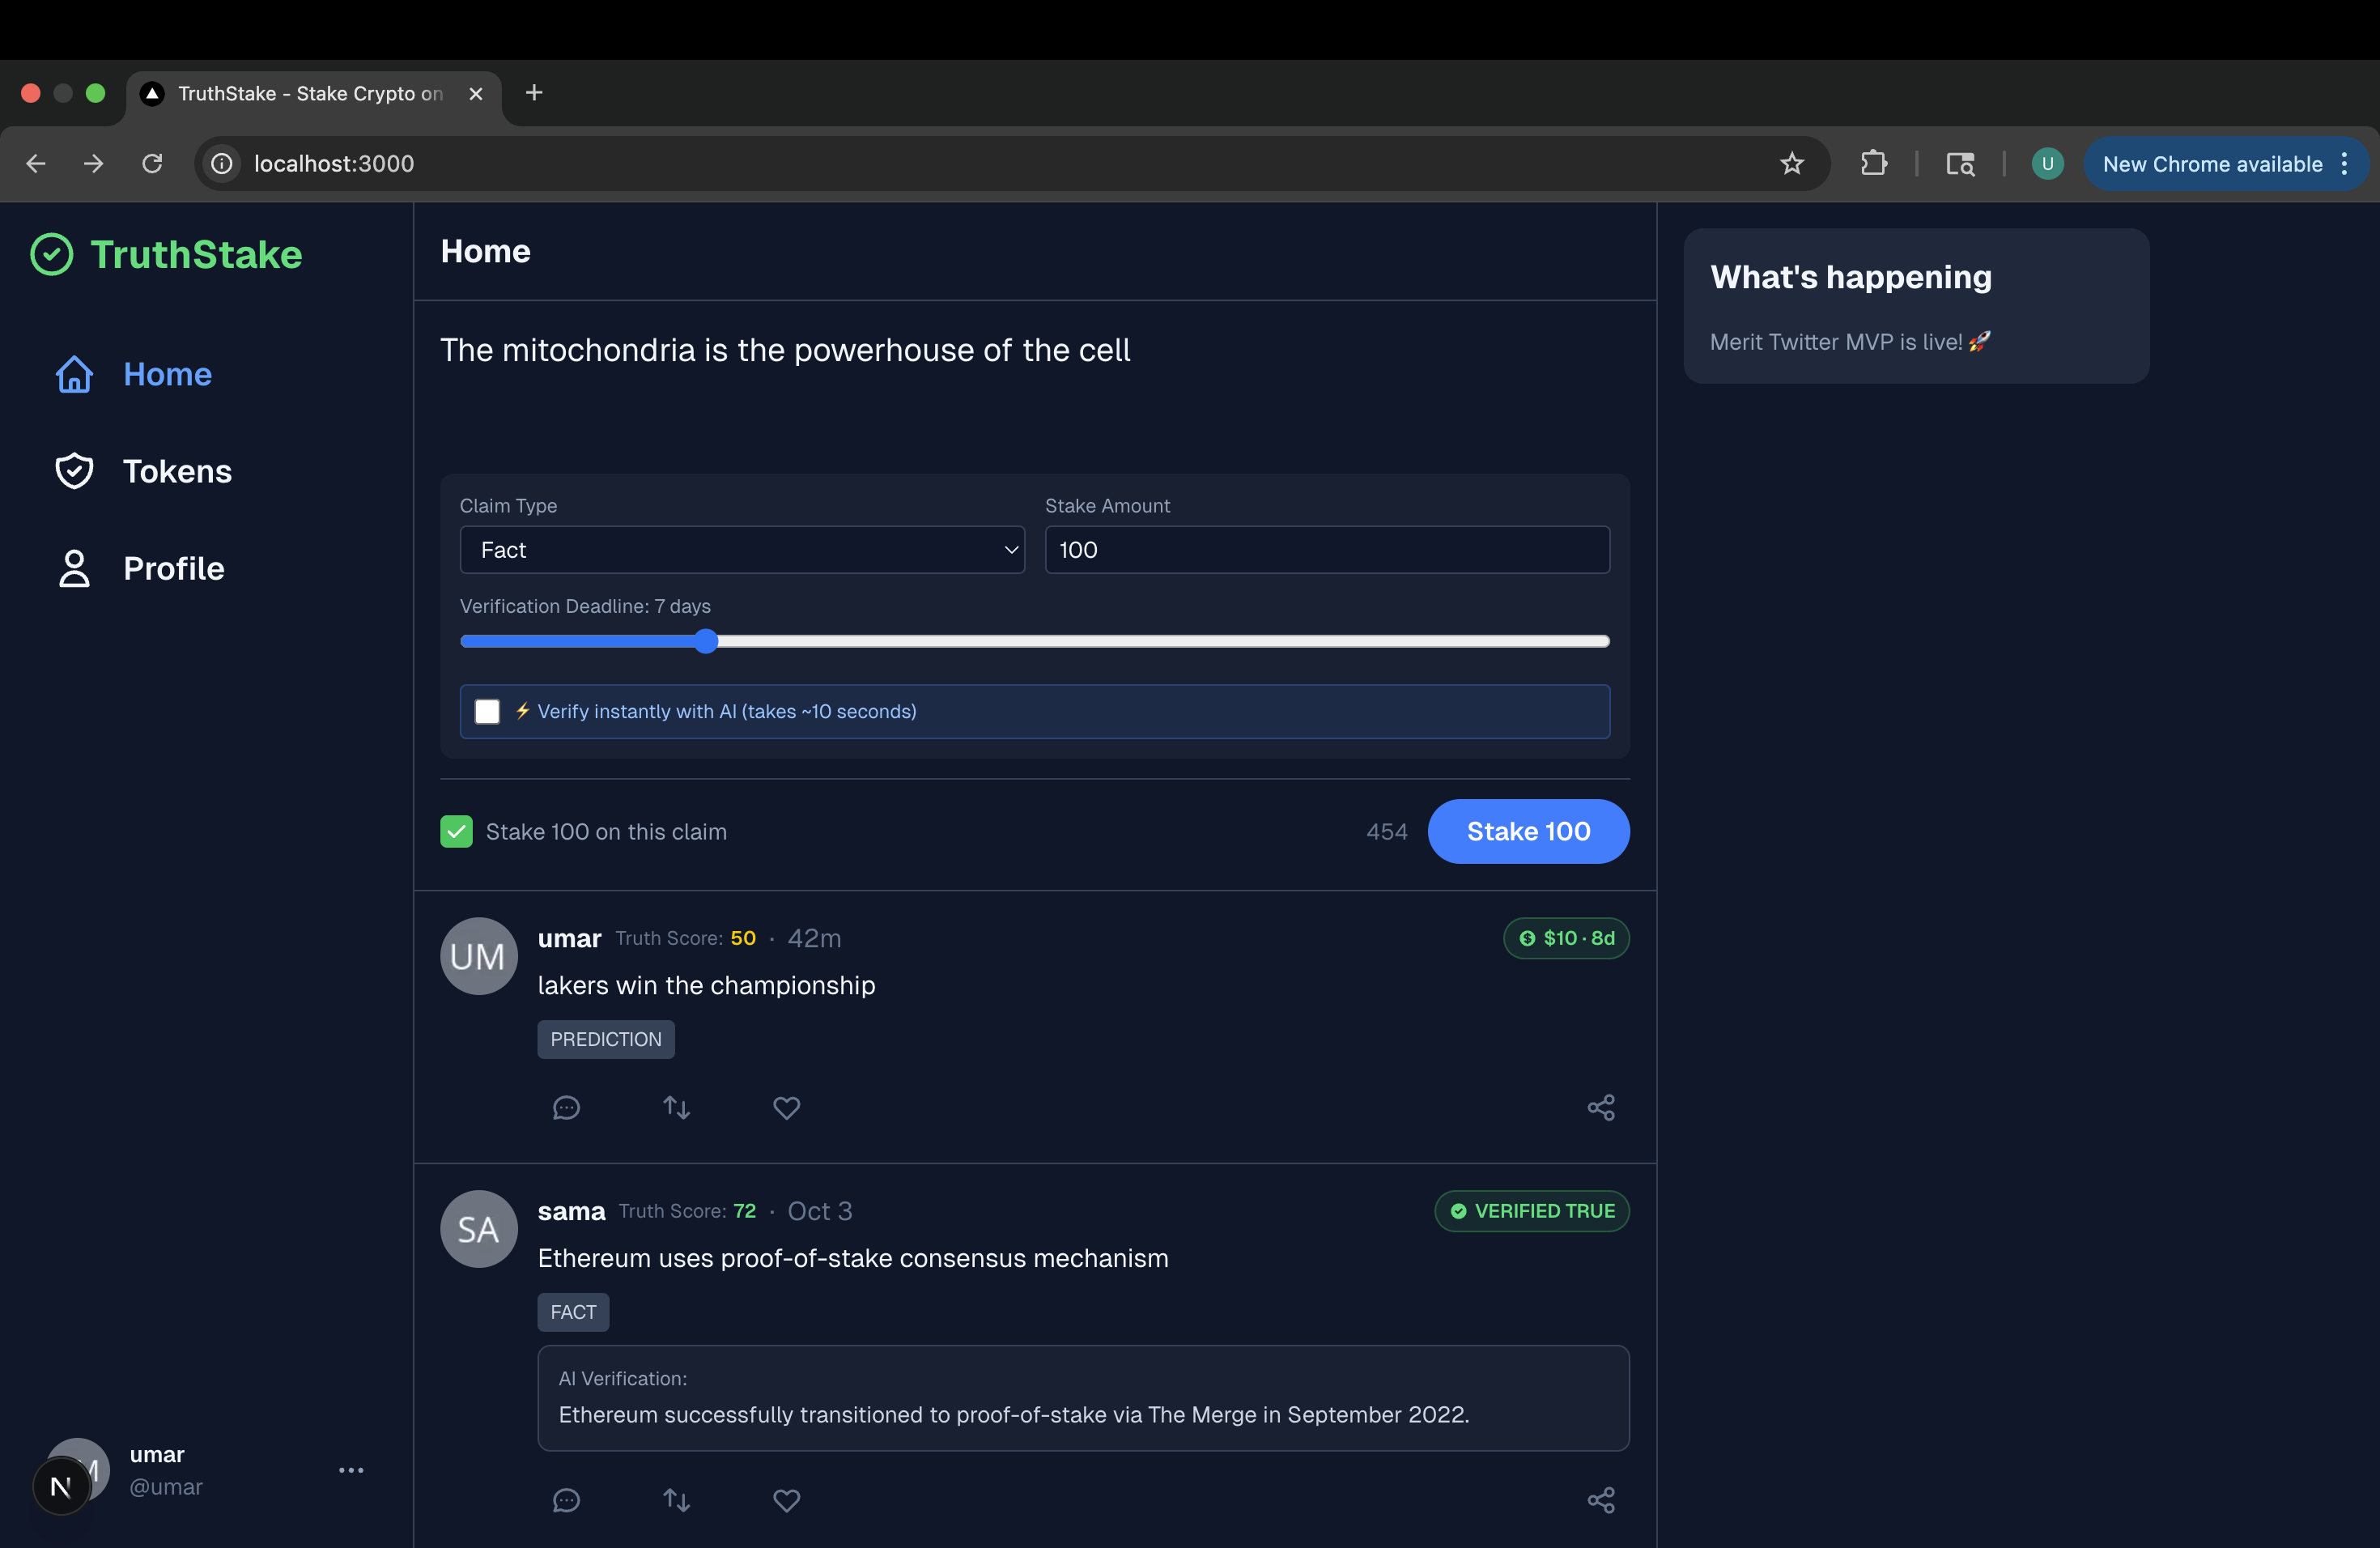Like the lakers win the championship post
2380x1548 pixels.
(x=787, y=1108)
